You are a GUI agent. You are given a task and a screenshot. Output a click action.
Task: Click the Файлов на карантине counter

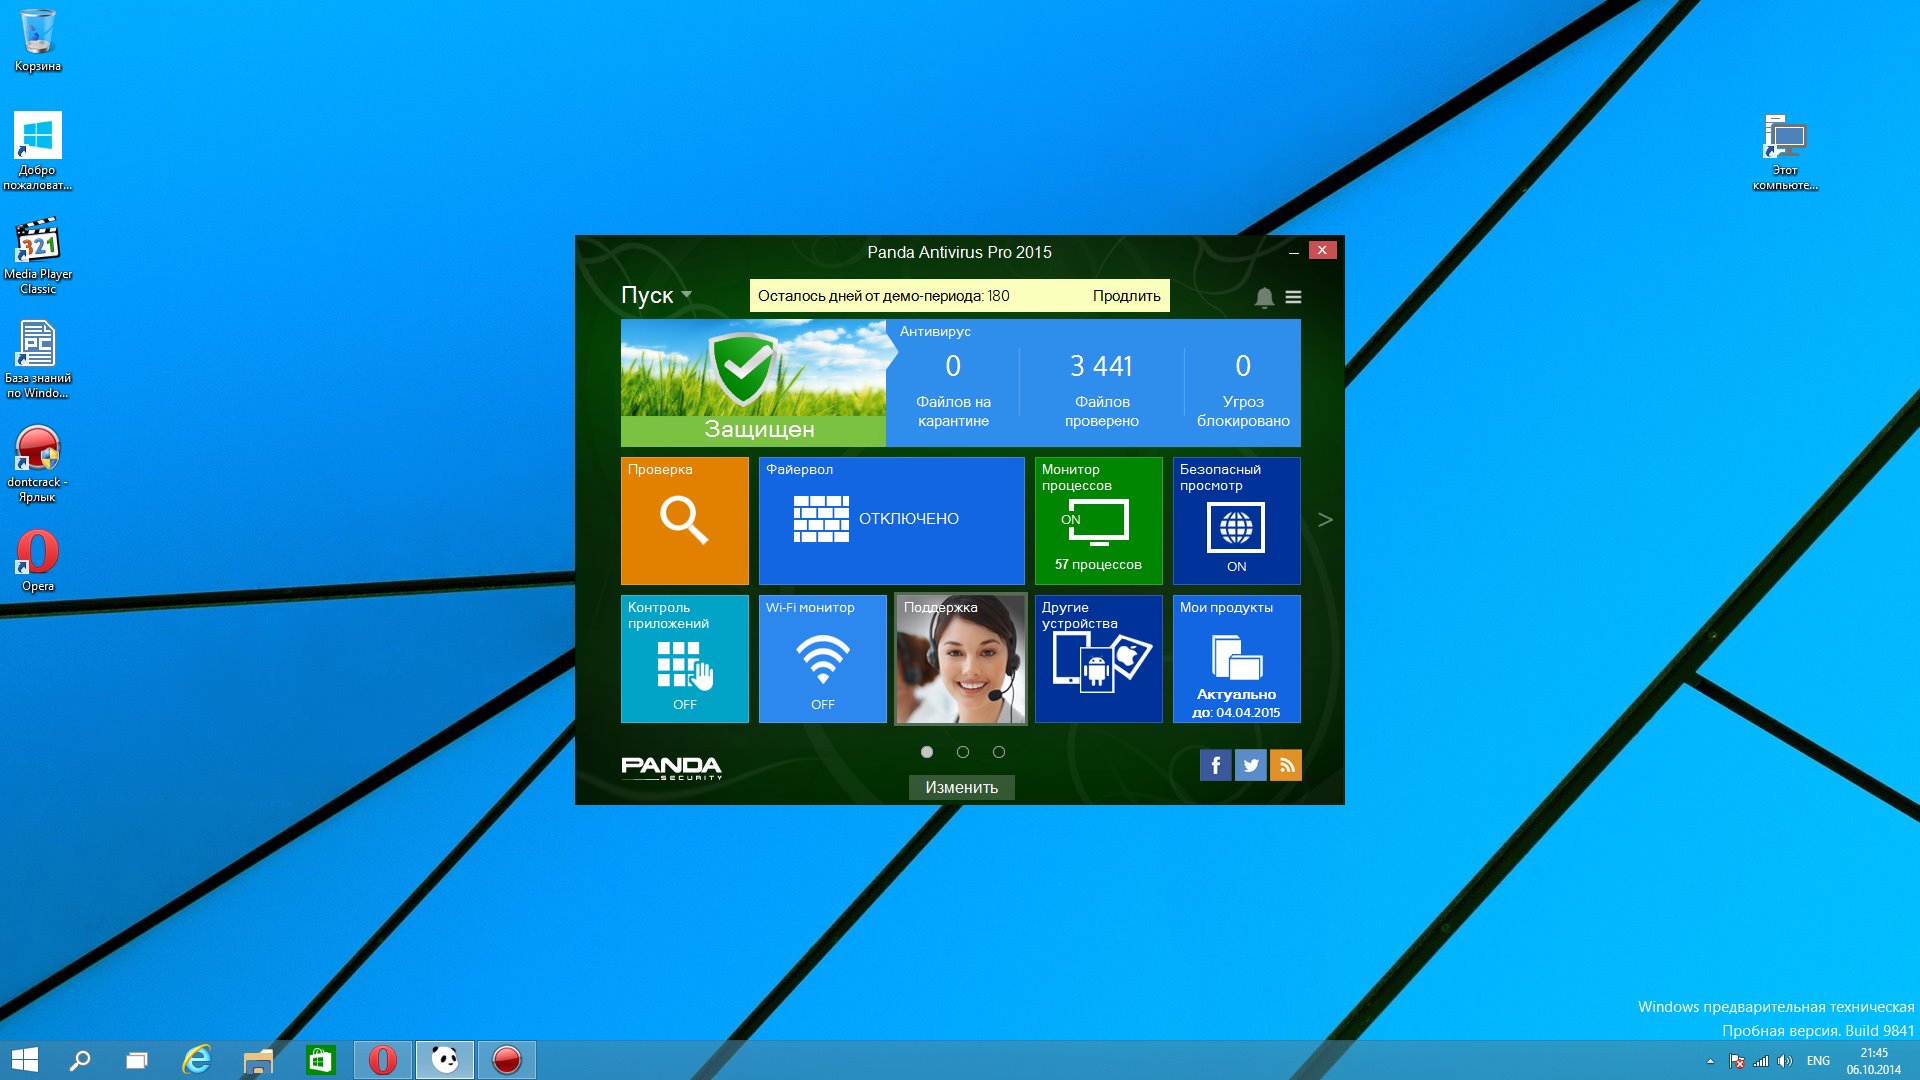pyautogui.click(x=953, y=390)
